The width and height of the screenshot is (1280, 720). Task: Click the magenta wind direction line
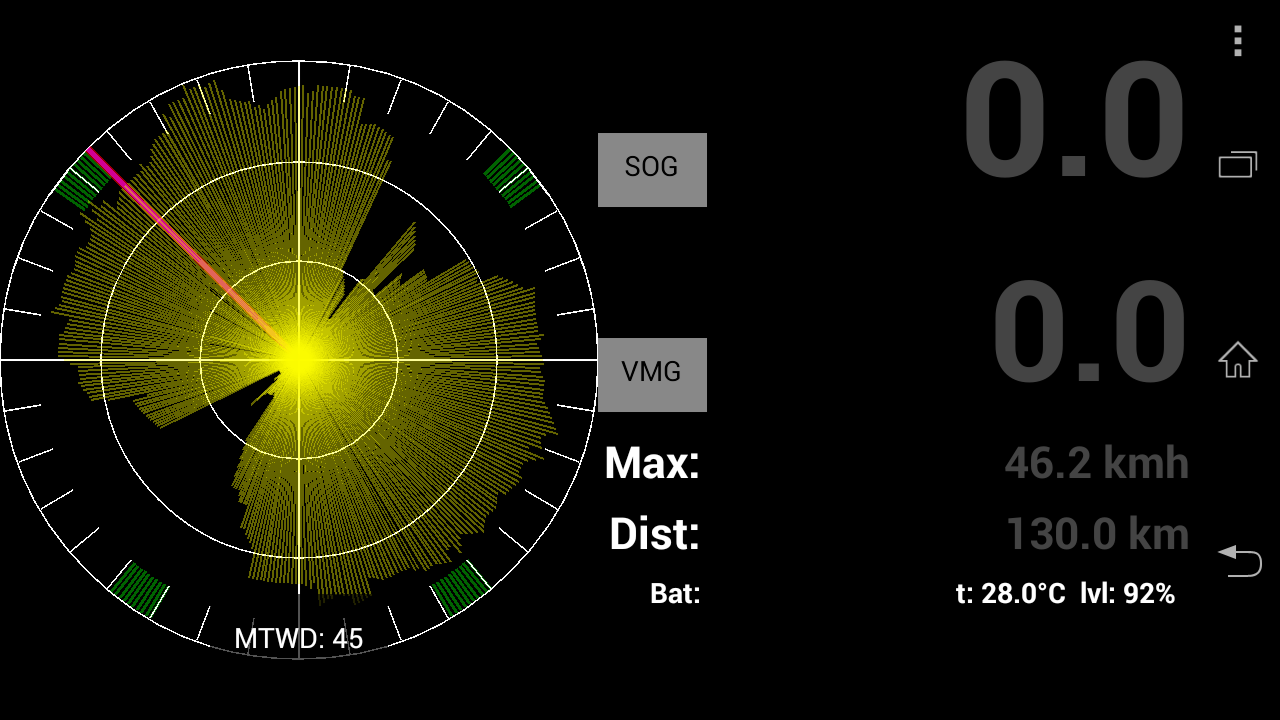point(192,254)
